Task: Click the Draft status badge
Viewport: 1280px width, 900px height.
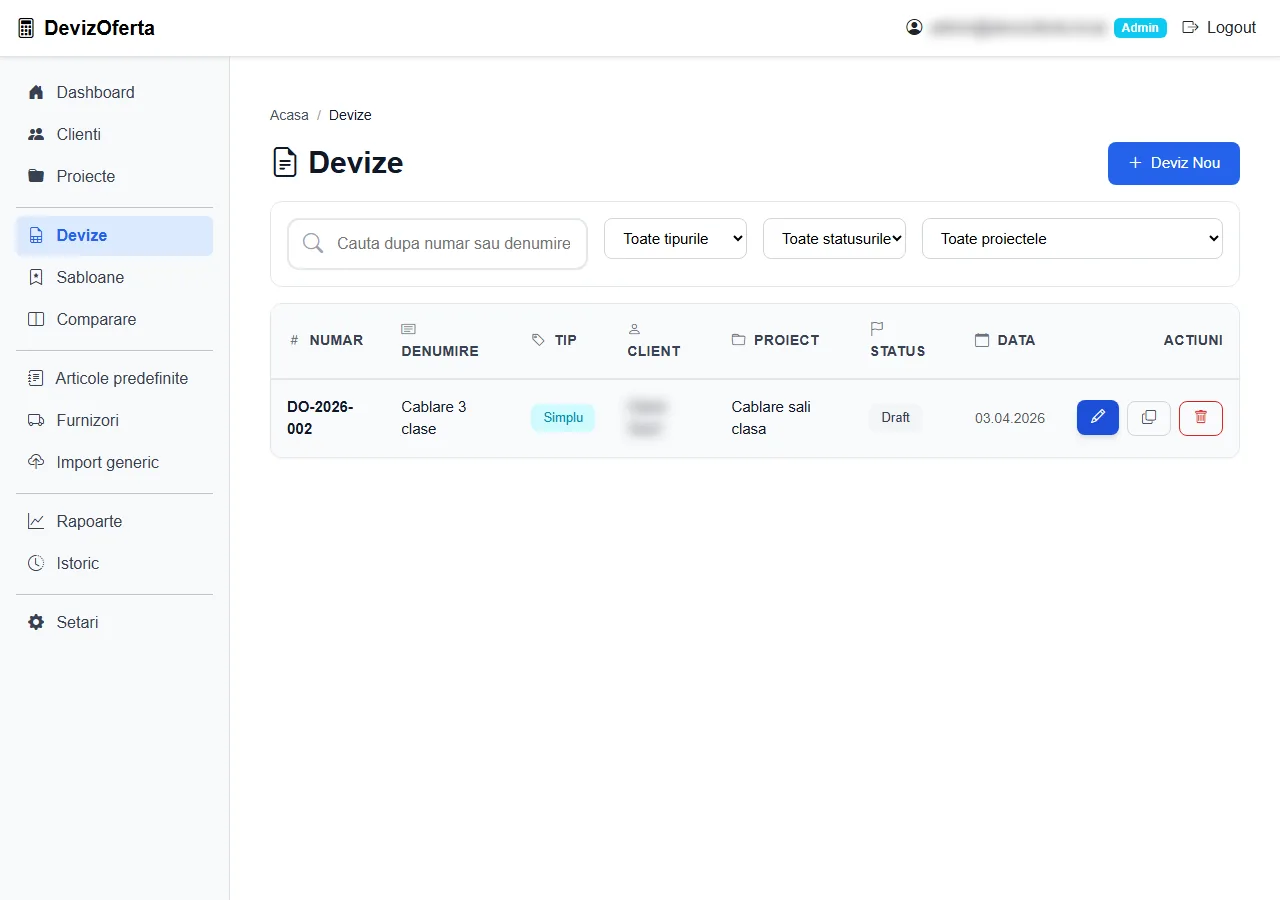Action: click(x=896, y=418)
